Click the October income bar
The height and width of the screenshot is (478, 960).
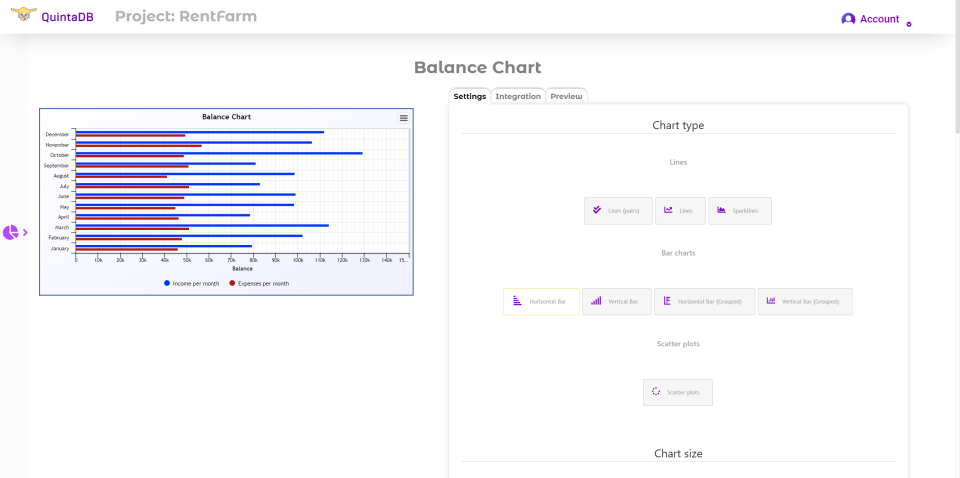[218, 153]
